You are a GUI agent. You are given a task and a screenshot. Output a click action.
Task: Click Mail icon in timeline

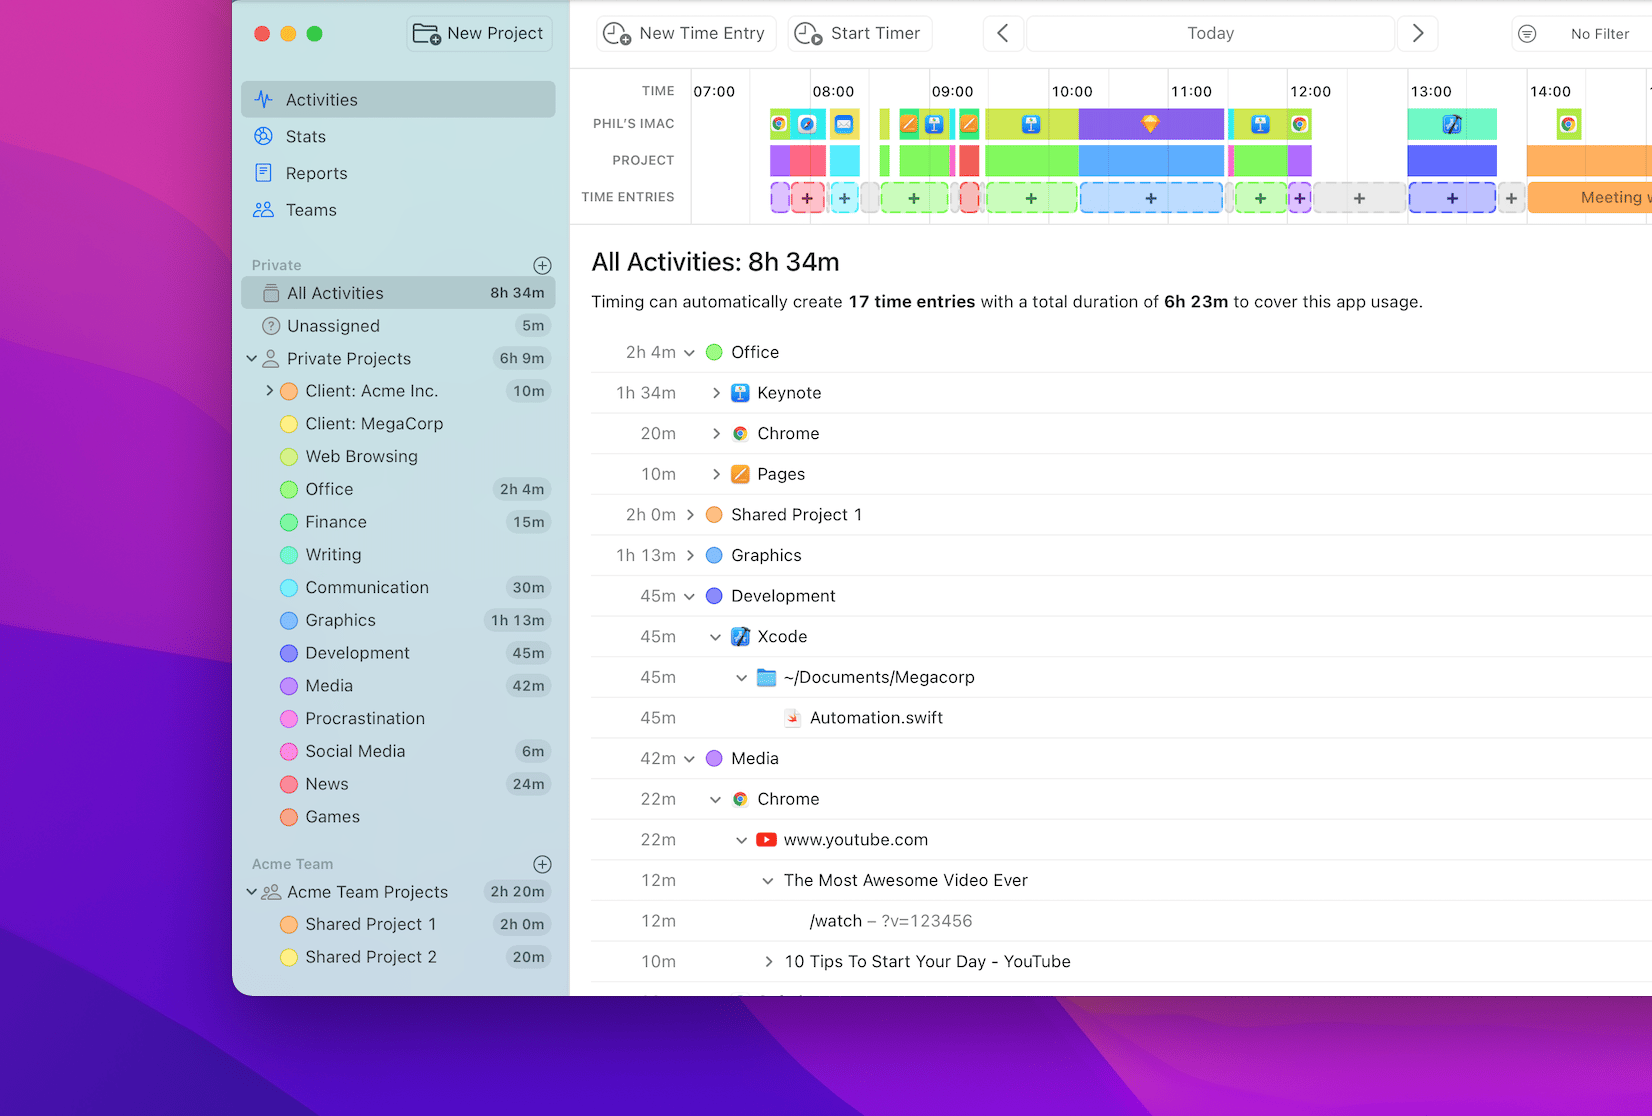click(x=844, y=124)
